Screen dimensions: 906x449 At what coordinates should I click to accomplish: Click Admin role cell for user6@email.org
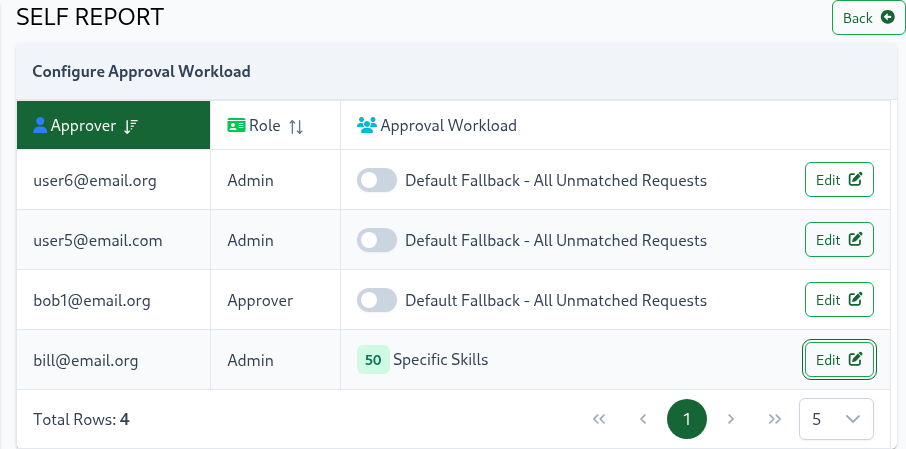[x=275, y=180]
